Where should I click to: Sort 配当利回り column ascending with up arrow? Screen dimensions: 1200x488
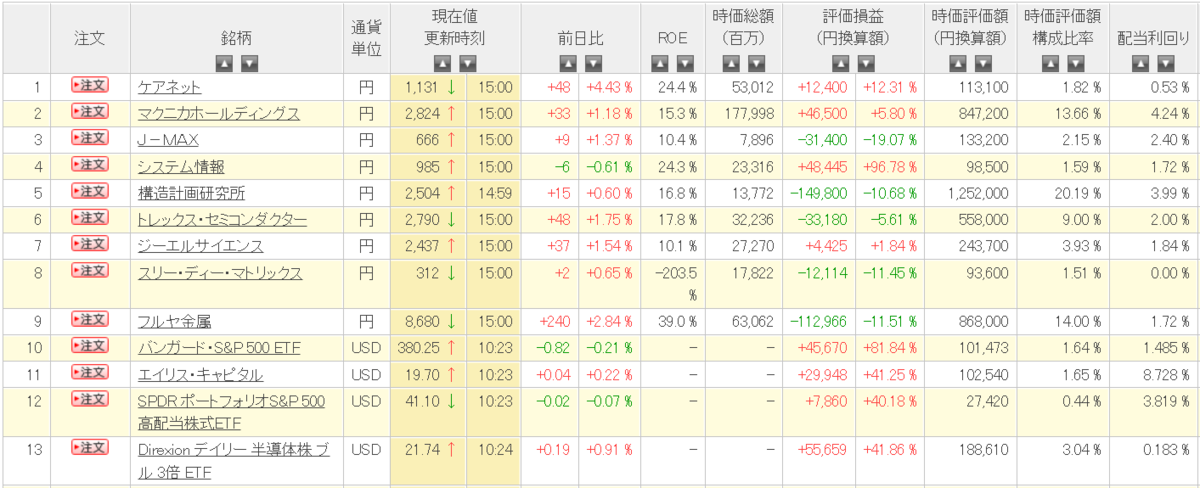tap(1140, 63)
